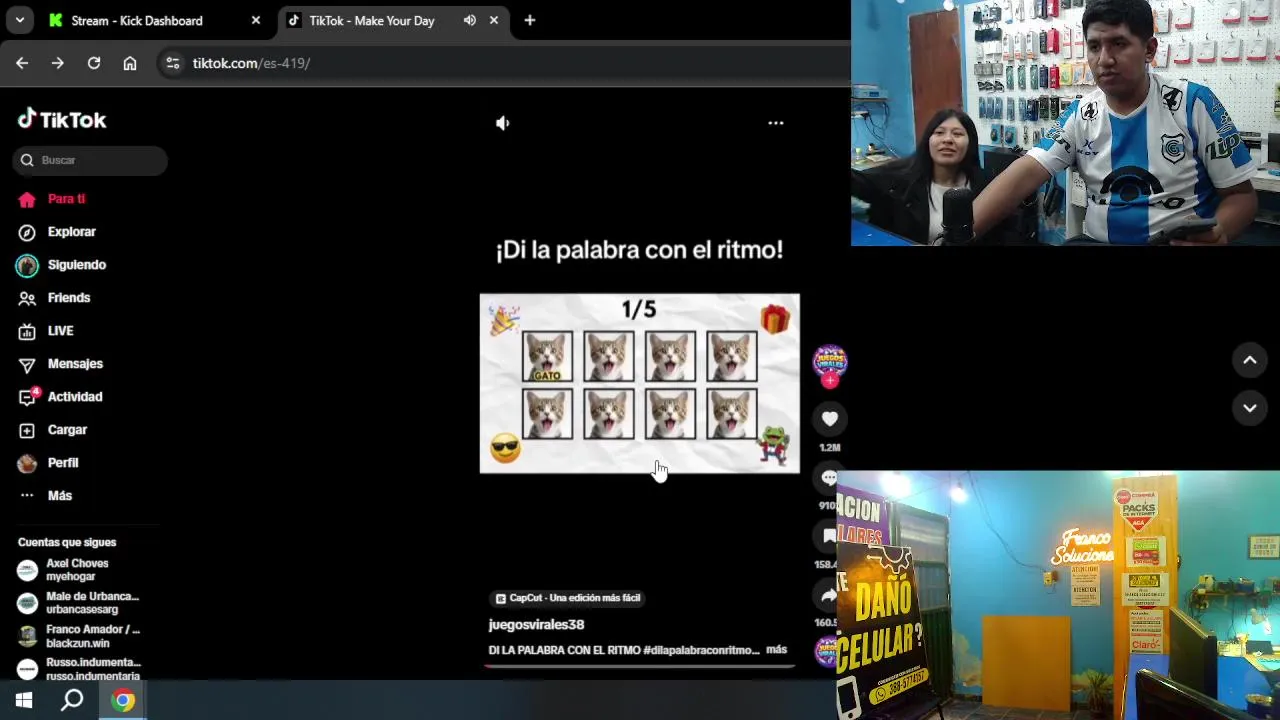Click the GATO cat video thumbnail
Screen dimensions: 1280x720
547,356
